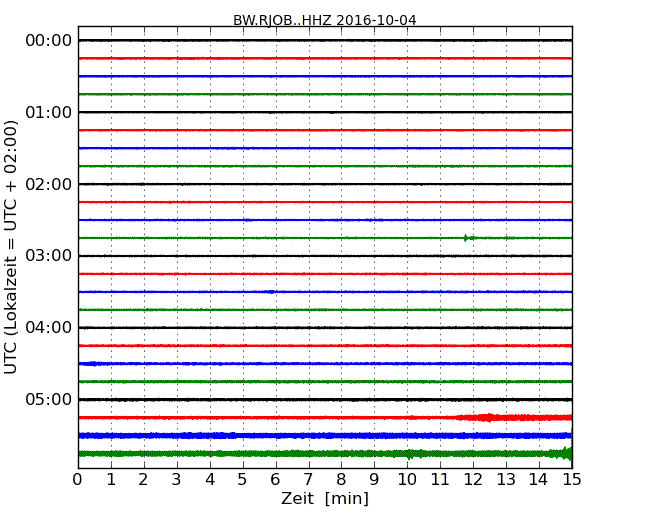Click the UTC Lokalzeit vertical axis label

tap(11, 247)
